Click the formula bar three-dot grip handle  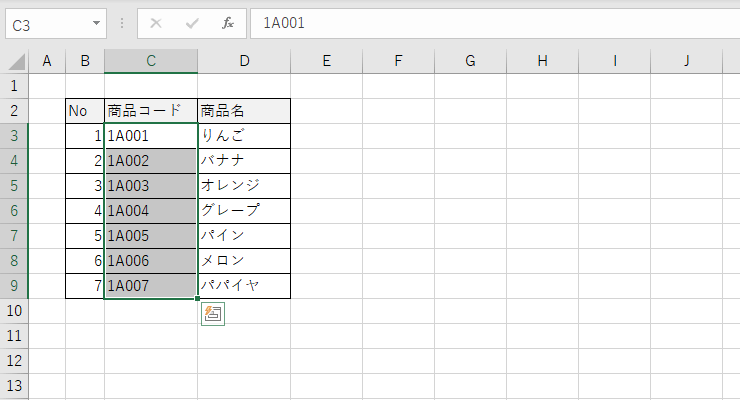pyautogui.click(x=122, y=23)
